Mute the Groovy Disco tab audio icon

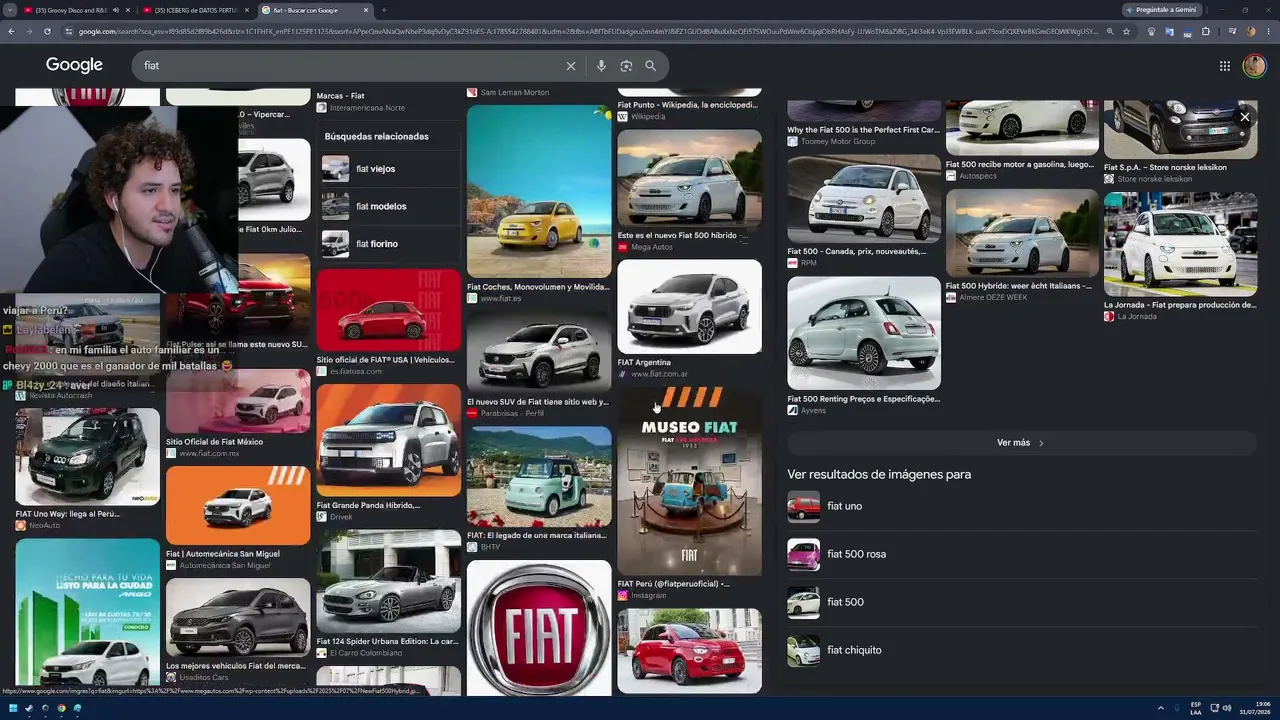115,10
